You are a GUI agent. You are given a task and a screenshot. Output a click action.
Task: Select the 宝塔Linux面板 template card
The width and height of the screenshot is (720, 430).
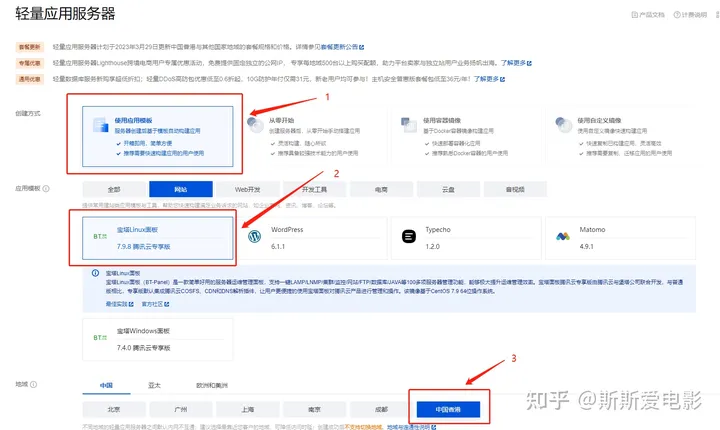tap(158, 238)
